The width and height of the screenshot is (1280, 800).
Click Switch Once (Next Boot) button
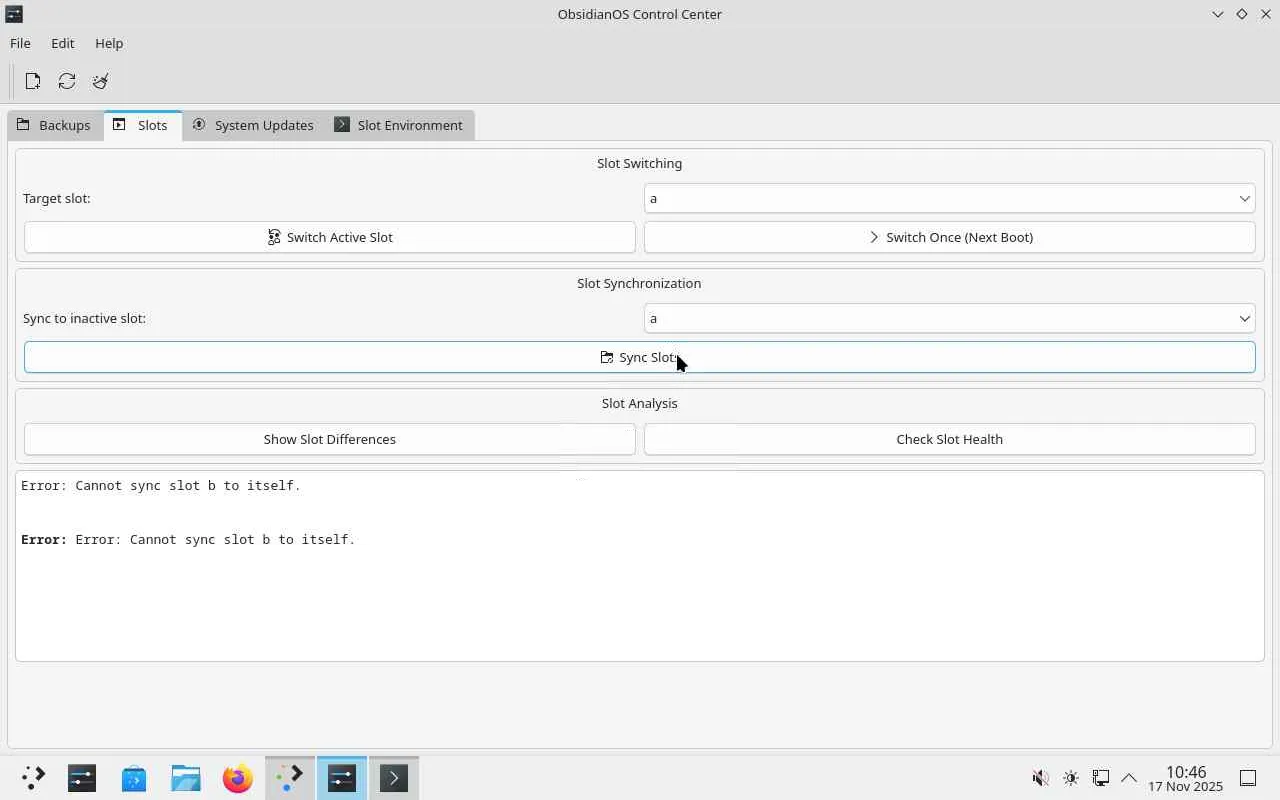tap(949, 237)
